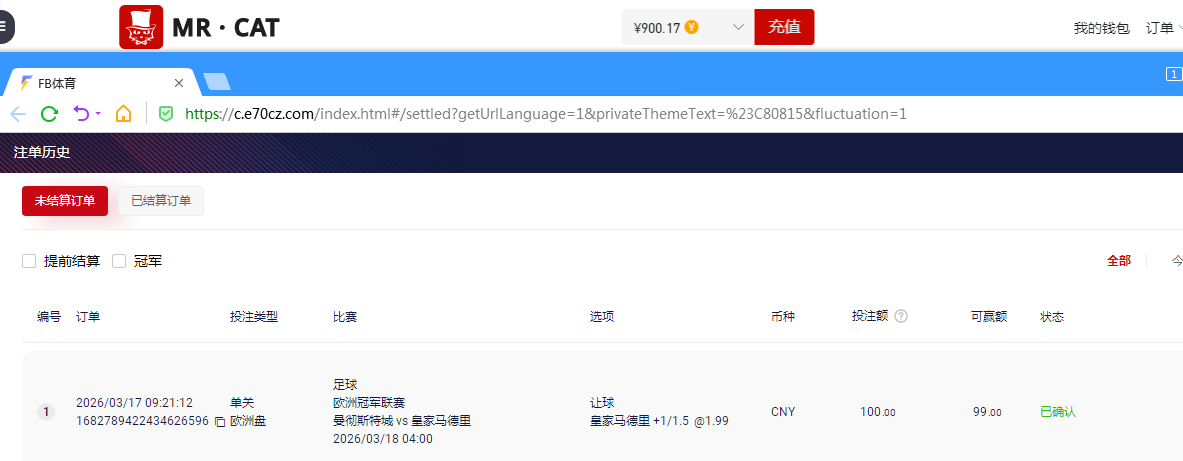1183x461 pixels.
Task: Click the 可赢额 column header
Action: (989, 317)
